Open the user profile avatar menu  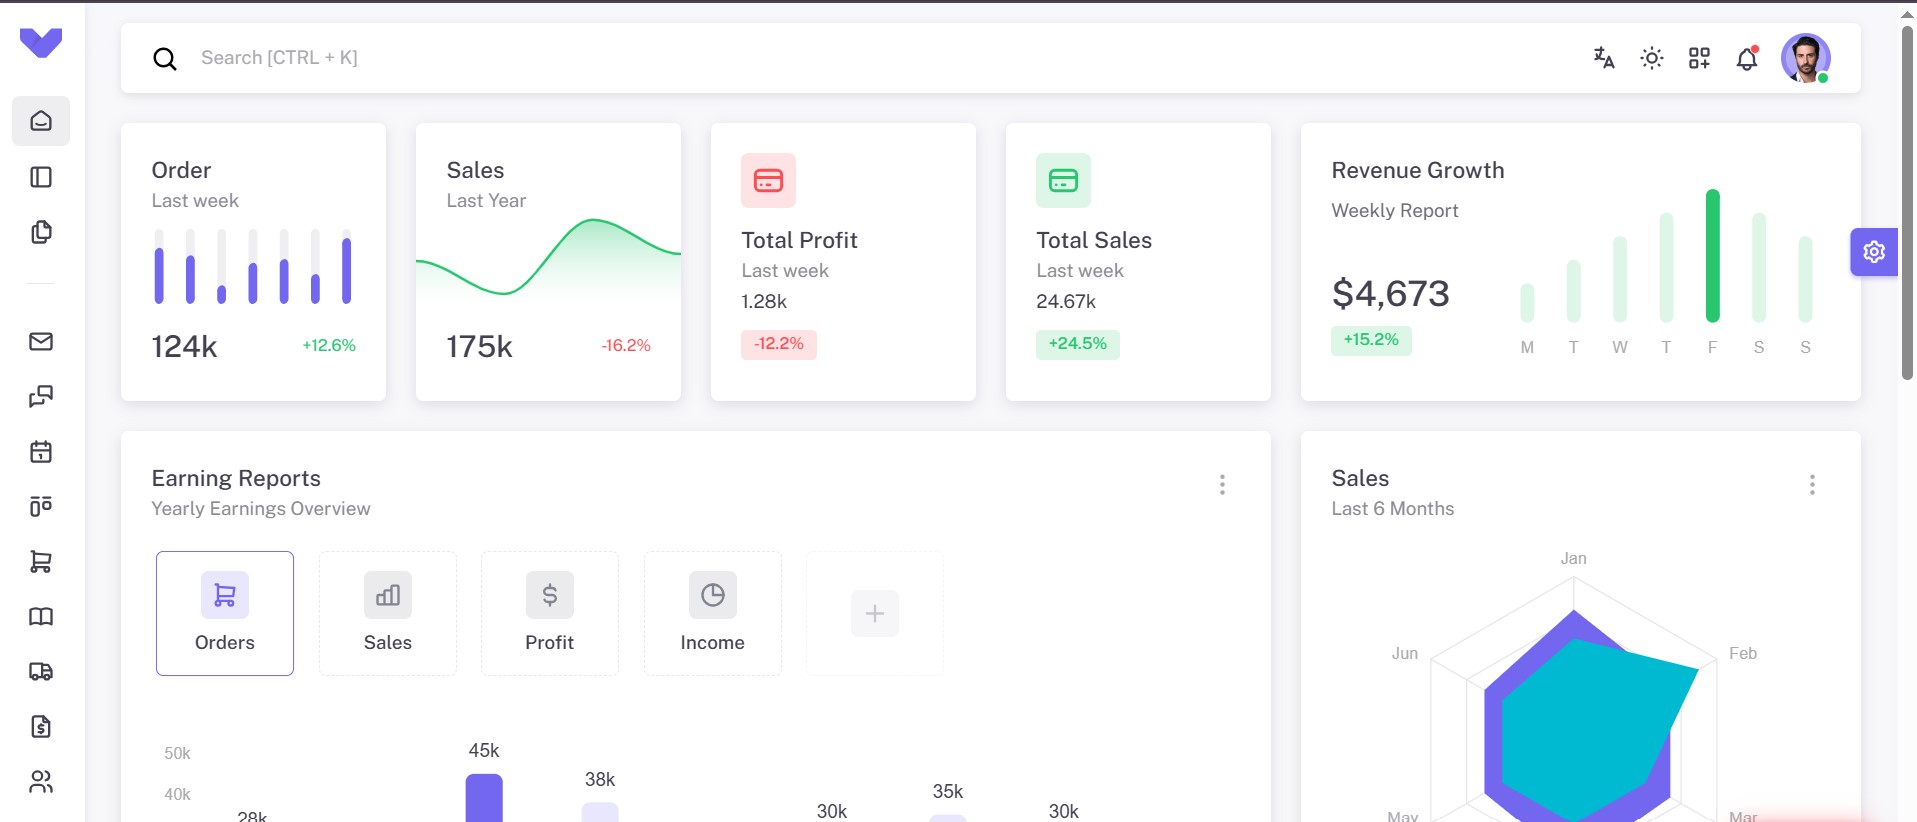coord(1805,58)
